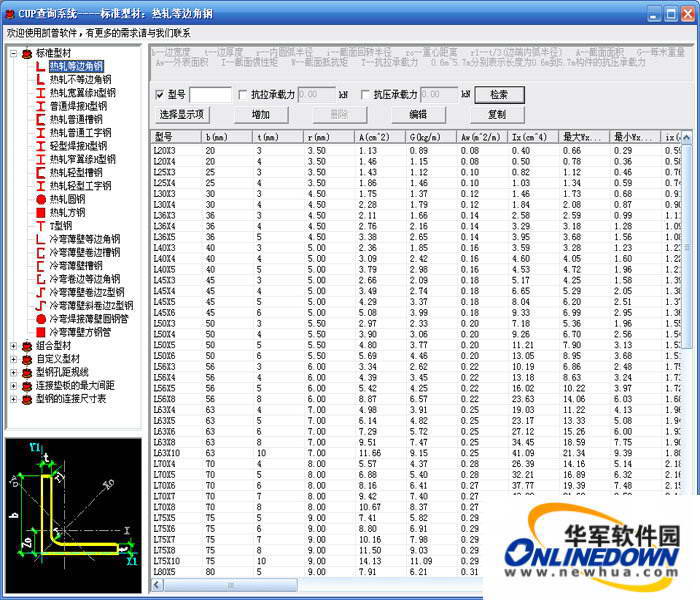The image size is (700, 600).
Task: Select table row L63X10
Action: 416,453
